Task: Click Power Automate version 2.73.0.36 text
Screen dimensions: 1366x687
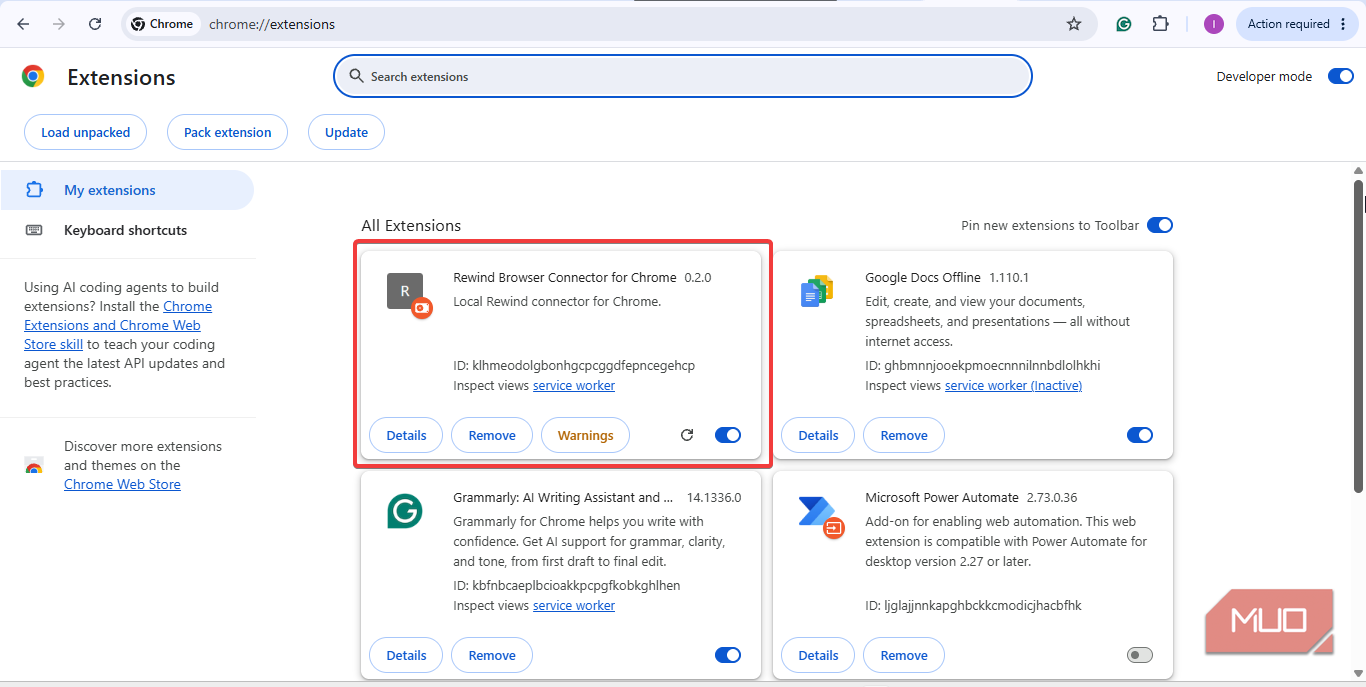Action: [1054, 497]
